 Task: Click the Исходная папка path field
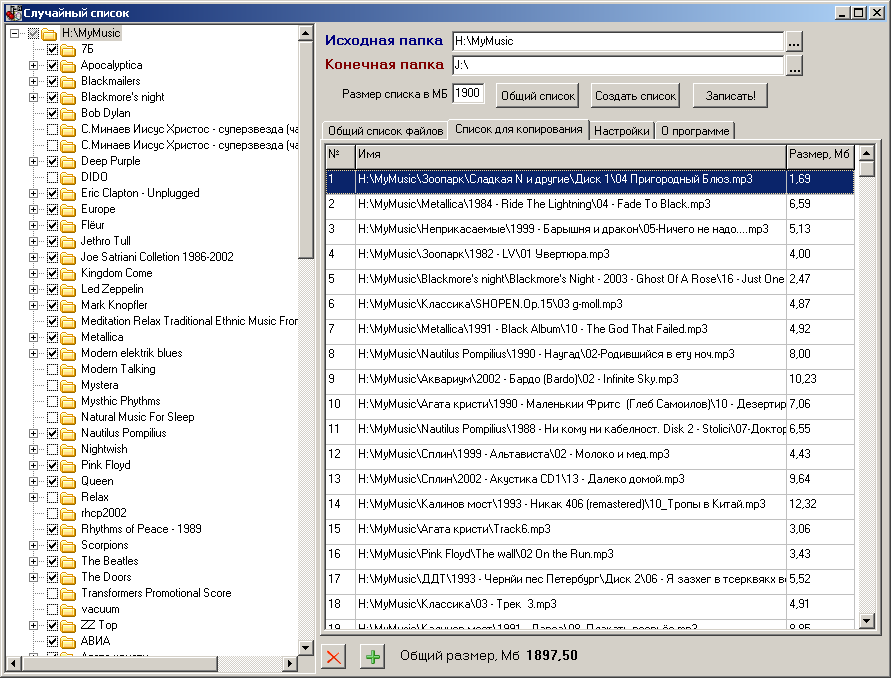[618, 41]
